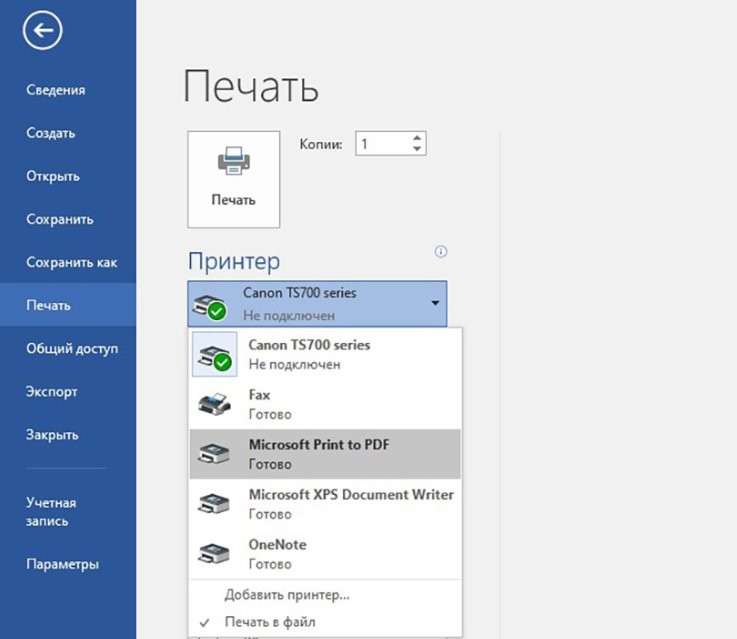Select the Microsoft XPS Document Writer icon
Screen dimensions: 737x639
point(213,504)
